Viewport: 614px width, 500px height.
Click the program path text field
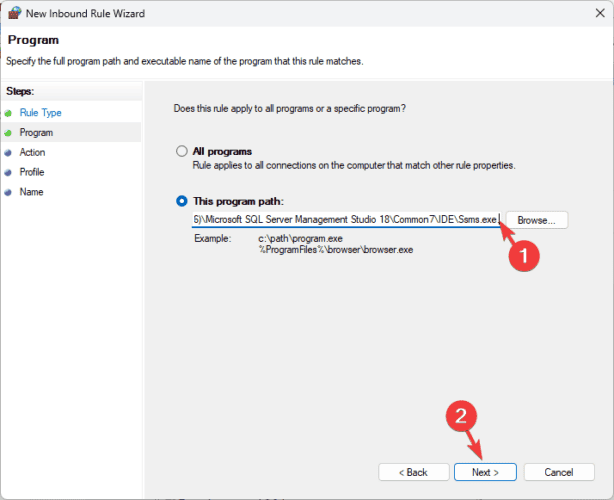click(x=346, y=220)
